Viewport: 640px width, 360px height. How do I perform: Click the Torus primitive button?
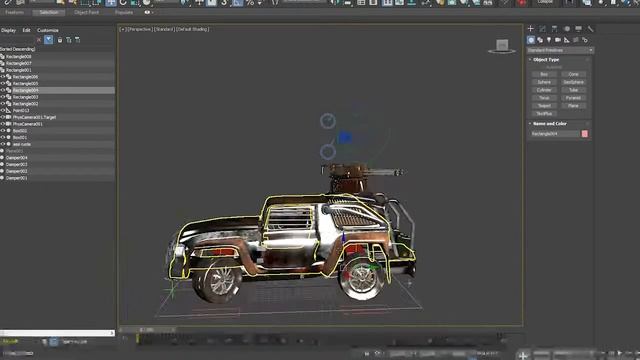click(x=544, y=98)
